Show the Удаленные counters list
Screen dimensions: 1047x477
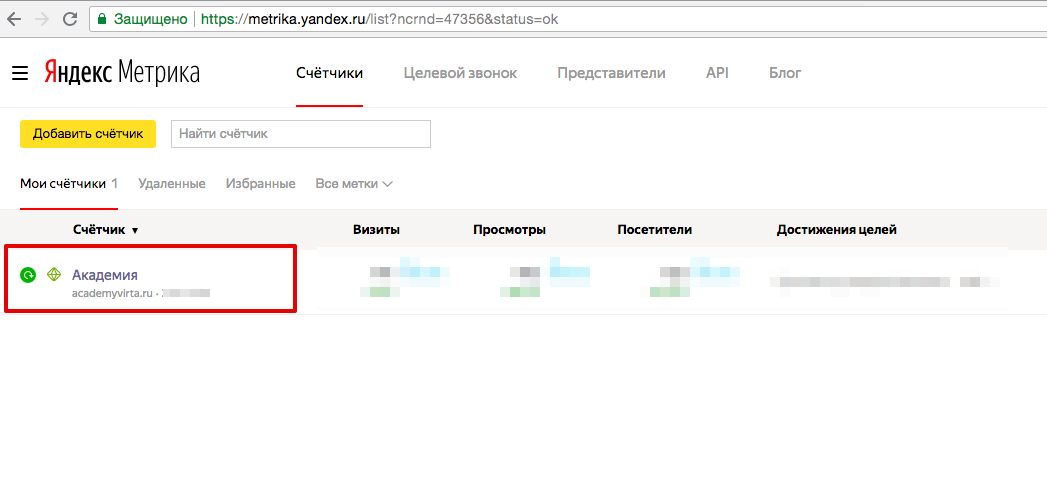(x=172, y=184)
